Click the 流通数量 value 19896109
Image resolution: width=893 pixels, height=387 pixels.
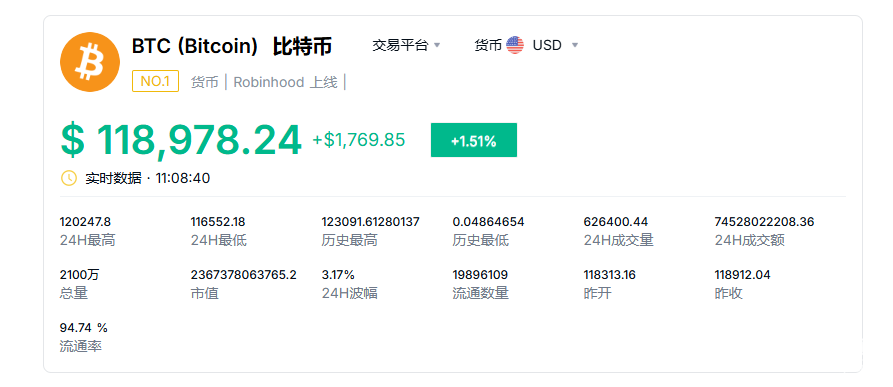(480, 275)
